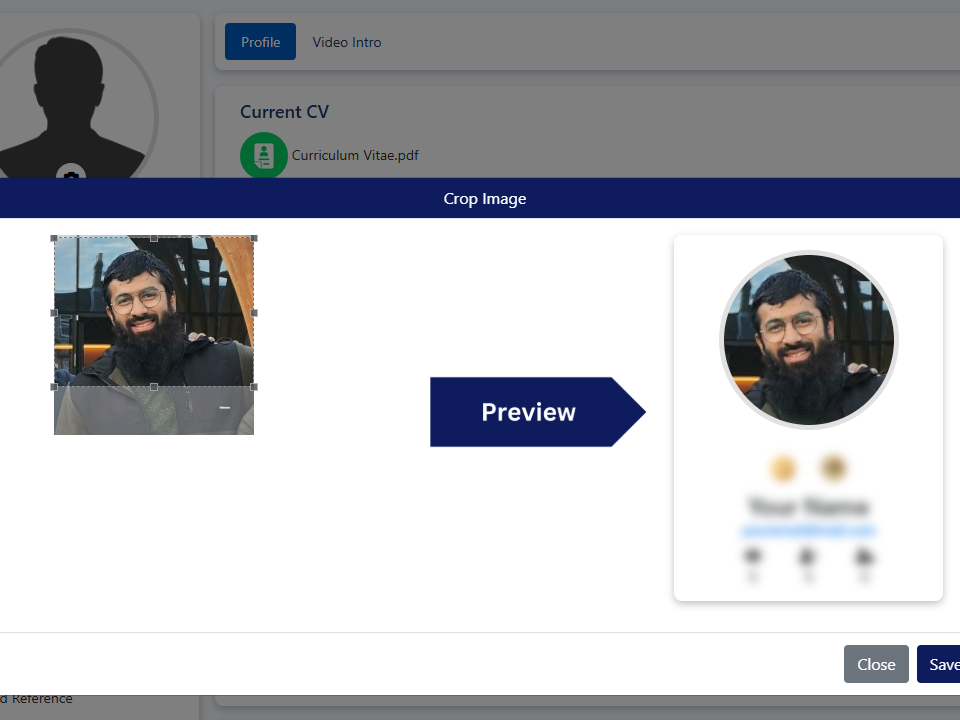Image resolution: width=960 pixels, height=720 pixels.
Task: Click the bottom-left crop corner handle
Action: click(x=54, y=386)
